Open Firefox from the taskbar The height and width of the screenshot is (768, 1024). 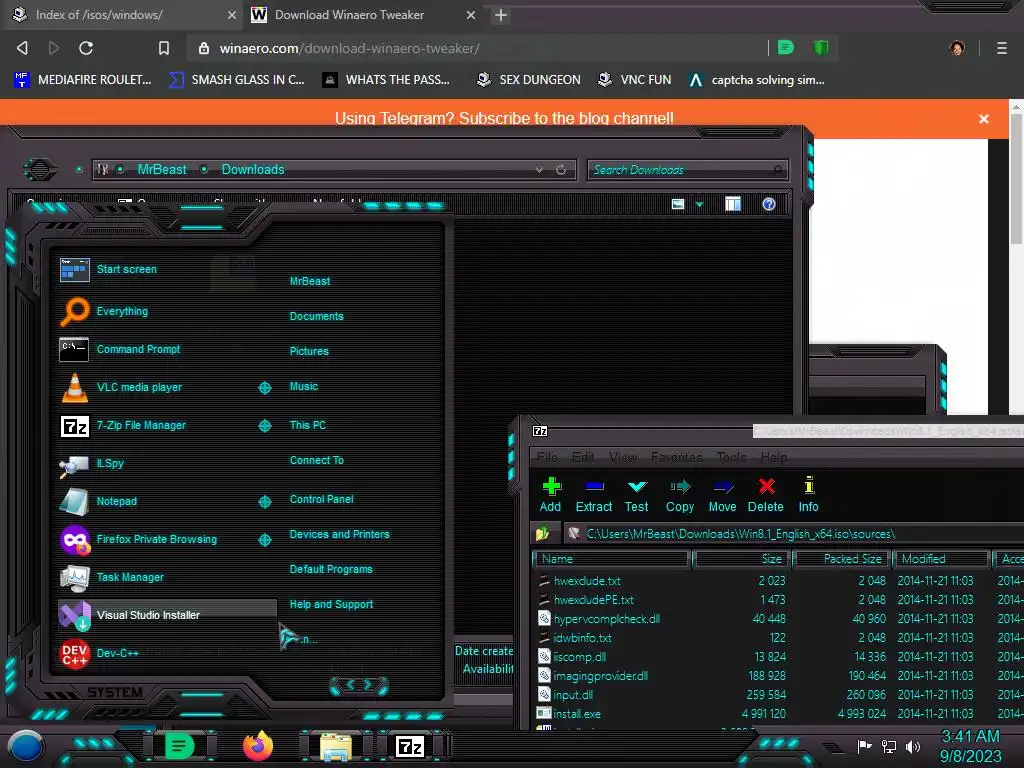257,746
